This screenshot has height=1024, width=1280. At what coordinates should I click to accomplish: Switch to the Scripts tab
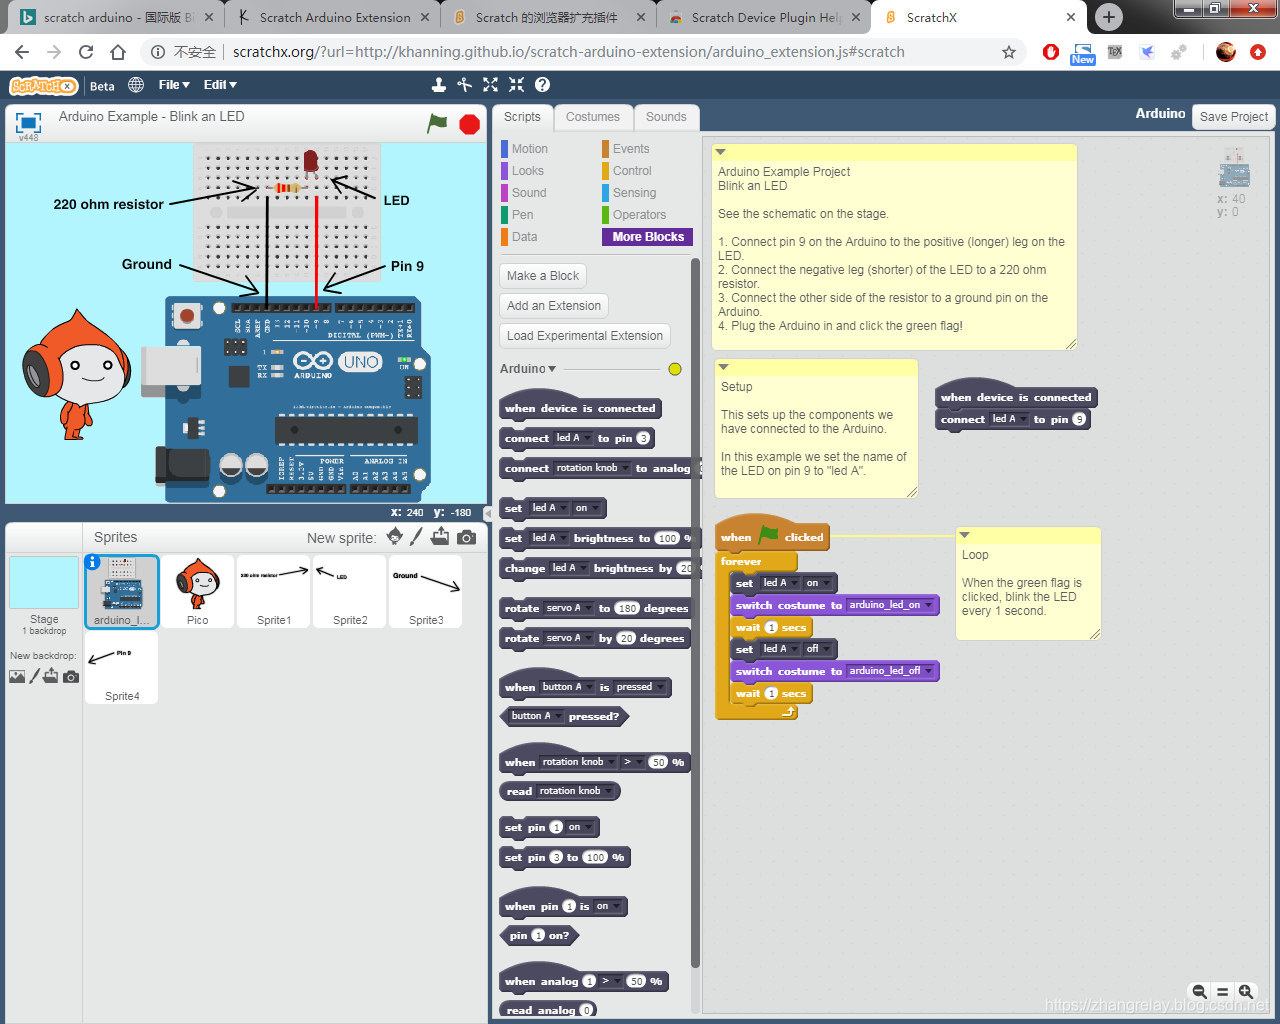[x=522, y=117]
